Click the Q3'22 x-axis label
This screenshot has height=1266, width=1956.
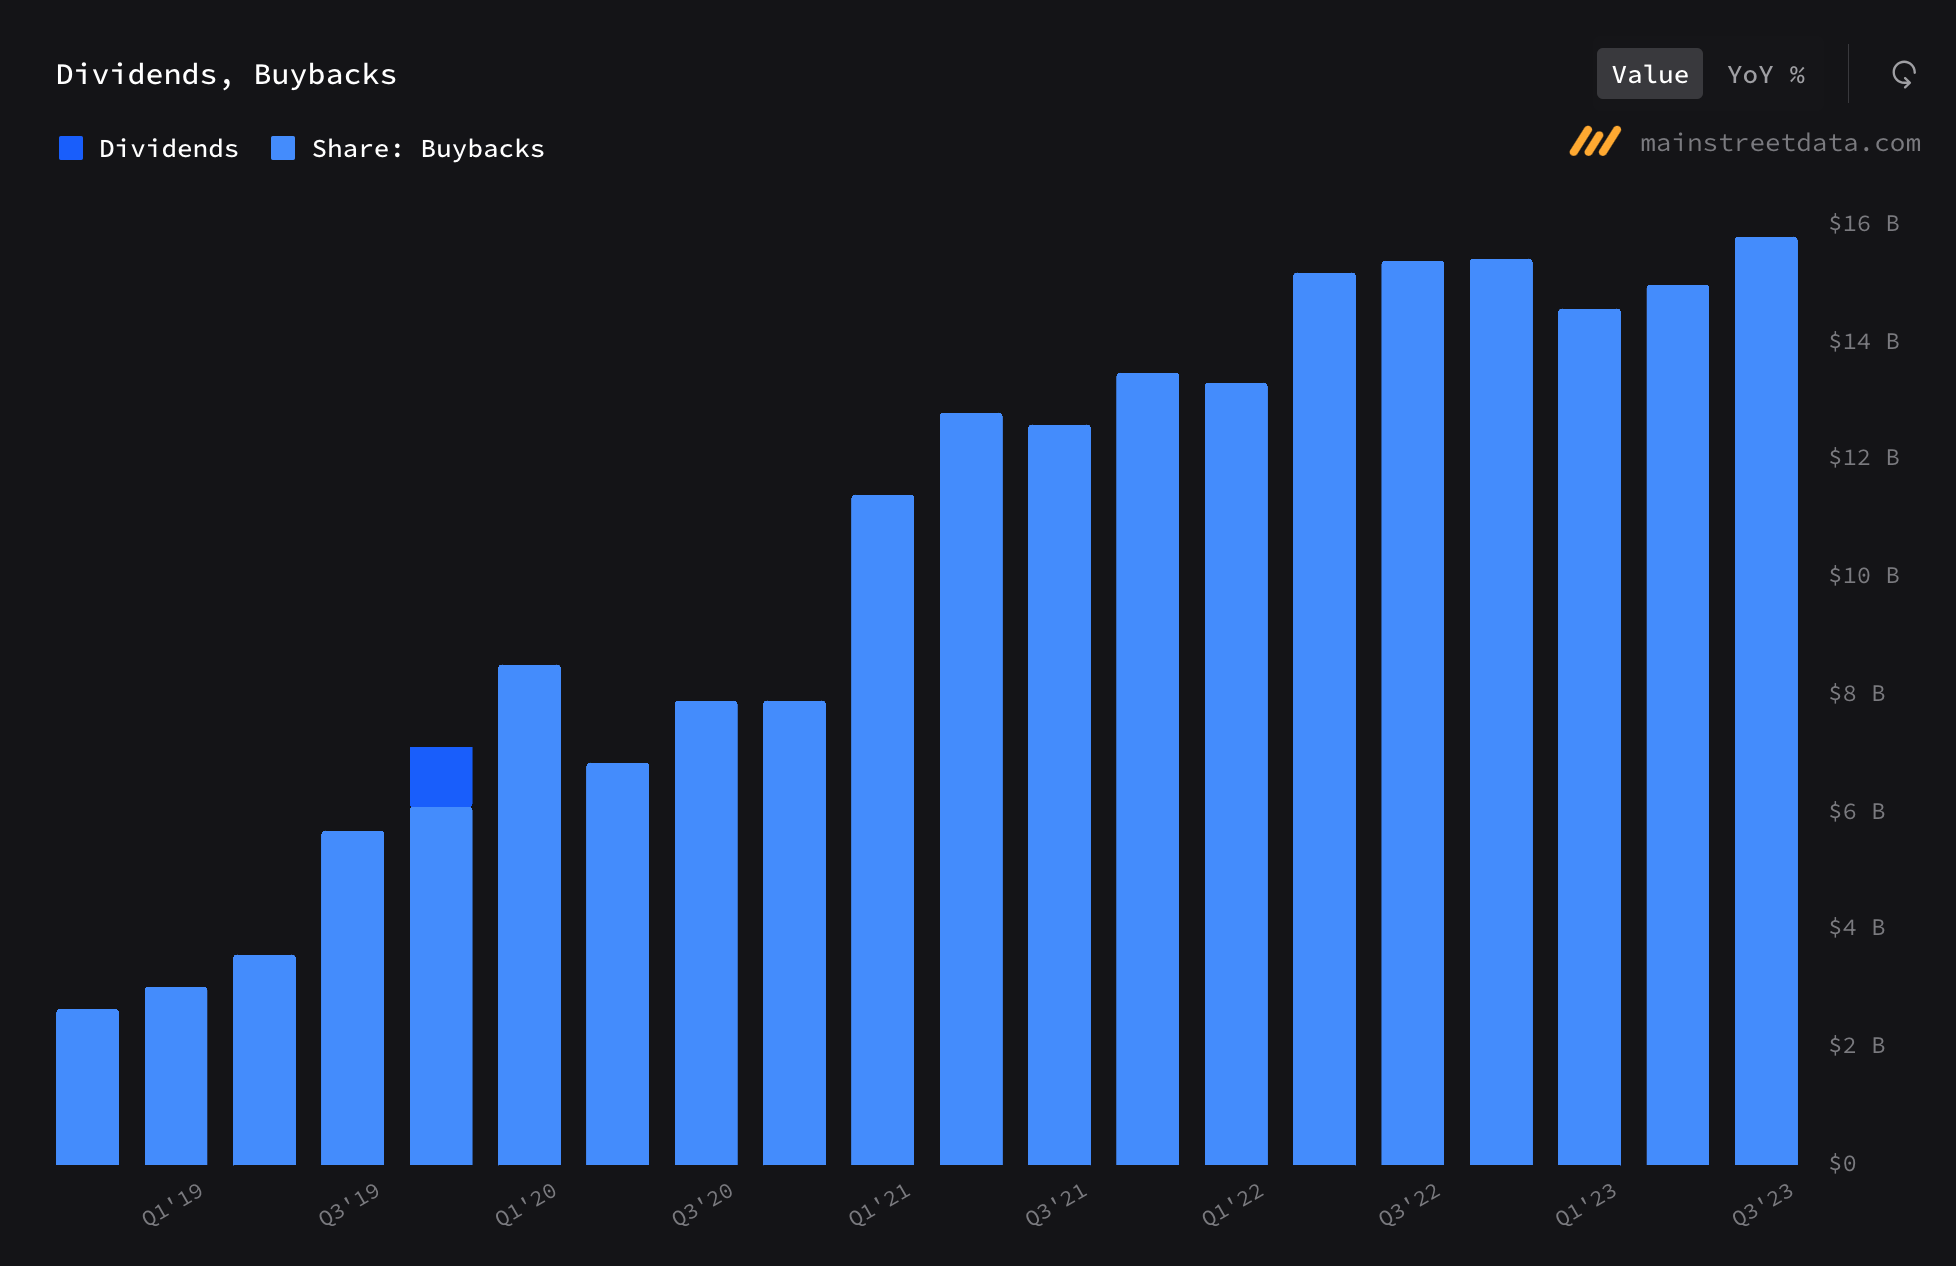pyautogui.click(x=1410, y=1204)
